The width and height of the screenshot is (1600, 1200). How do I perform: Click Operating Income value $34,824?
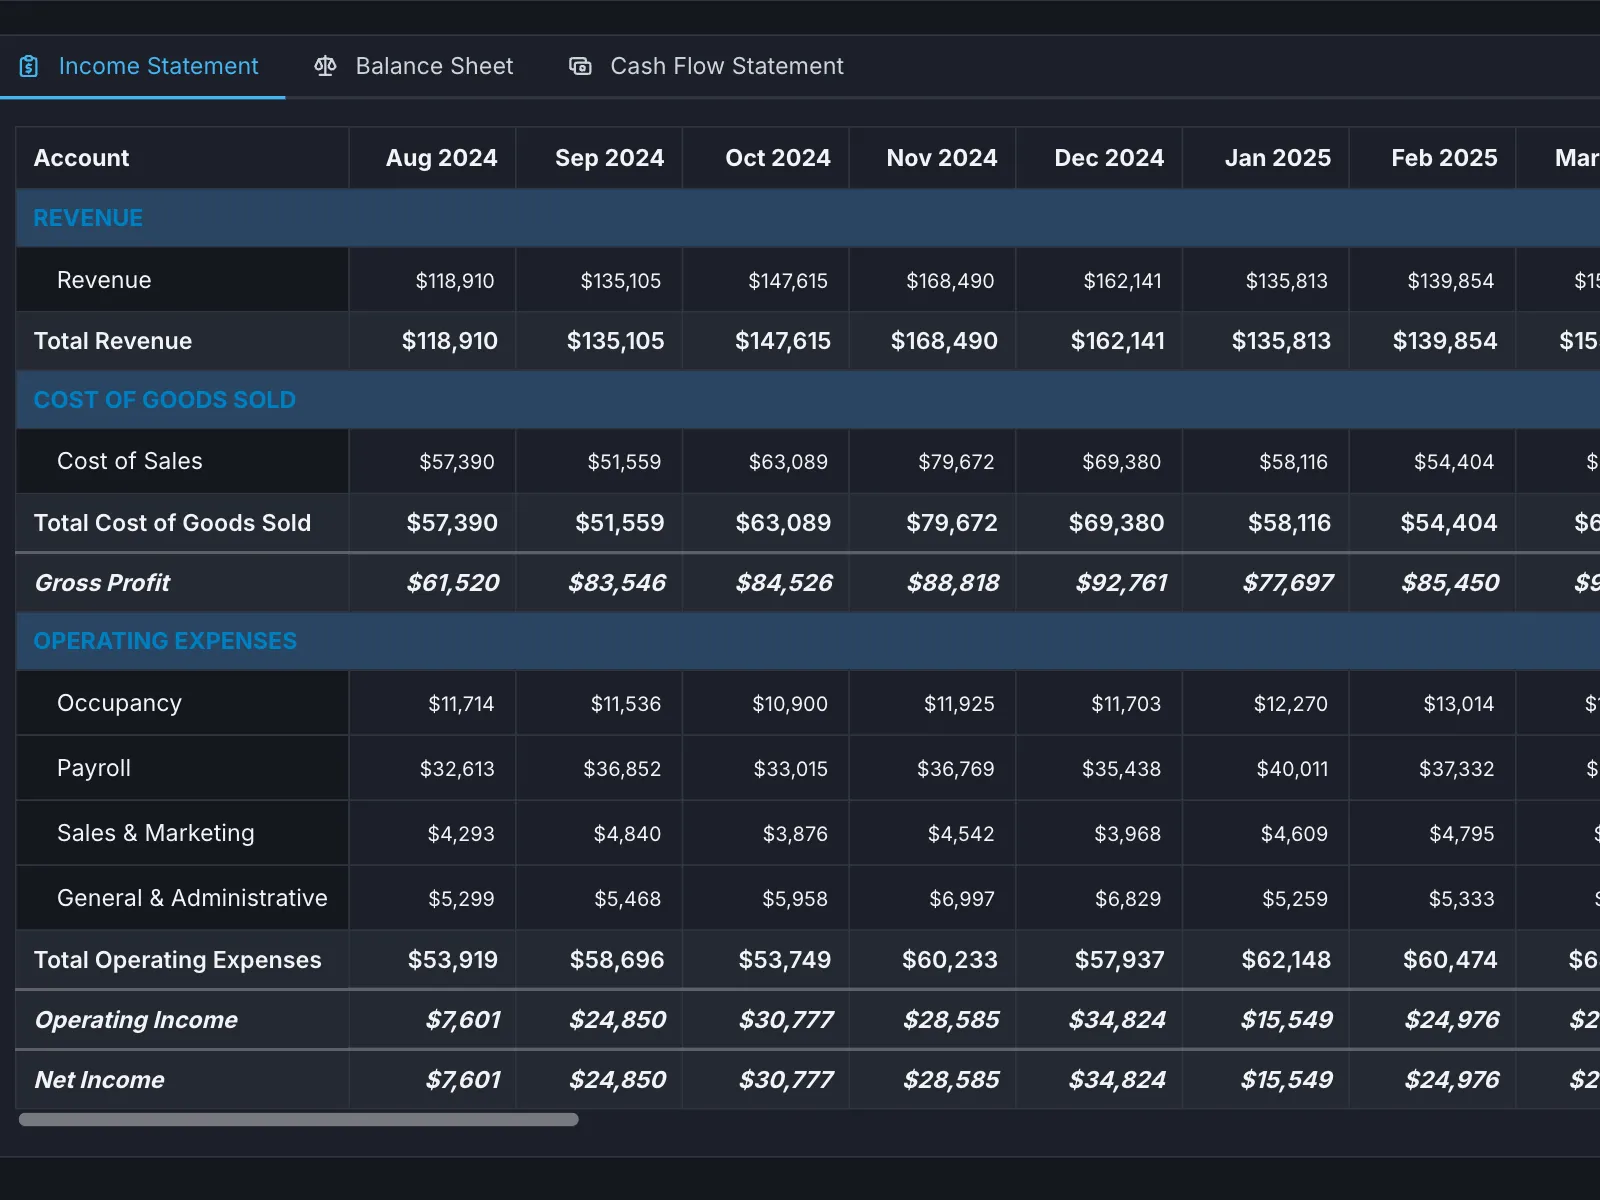1117,1020
